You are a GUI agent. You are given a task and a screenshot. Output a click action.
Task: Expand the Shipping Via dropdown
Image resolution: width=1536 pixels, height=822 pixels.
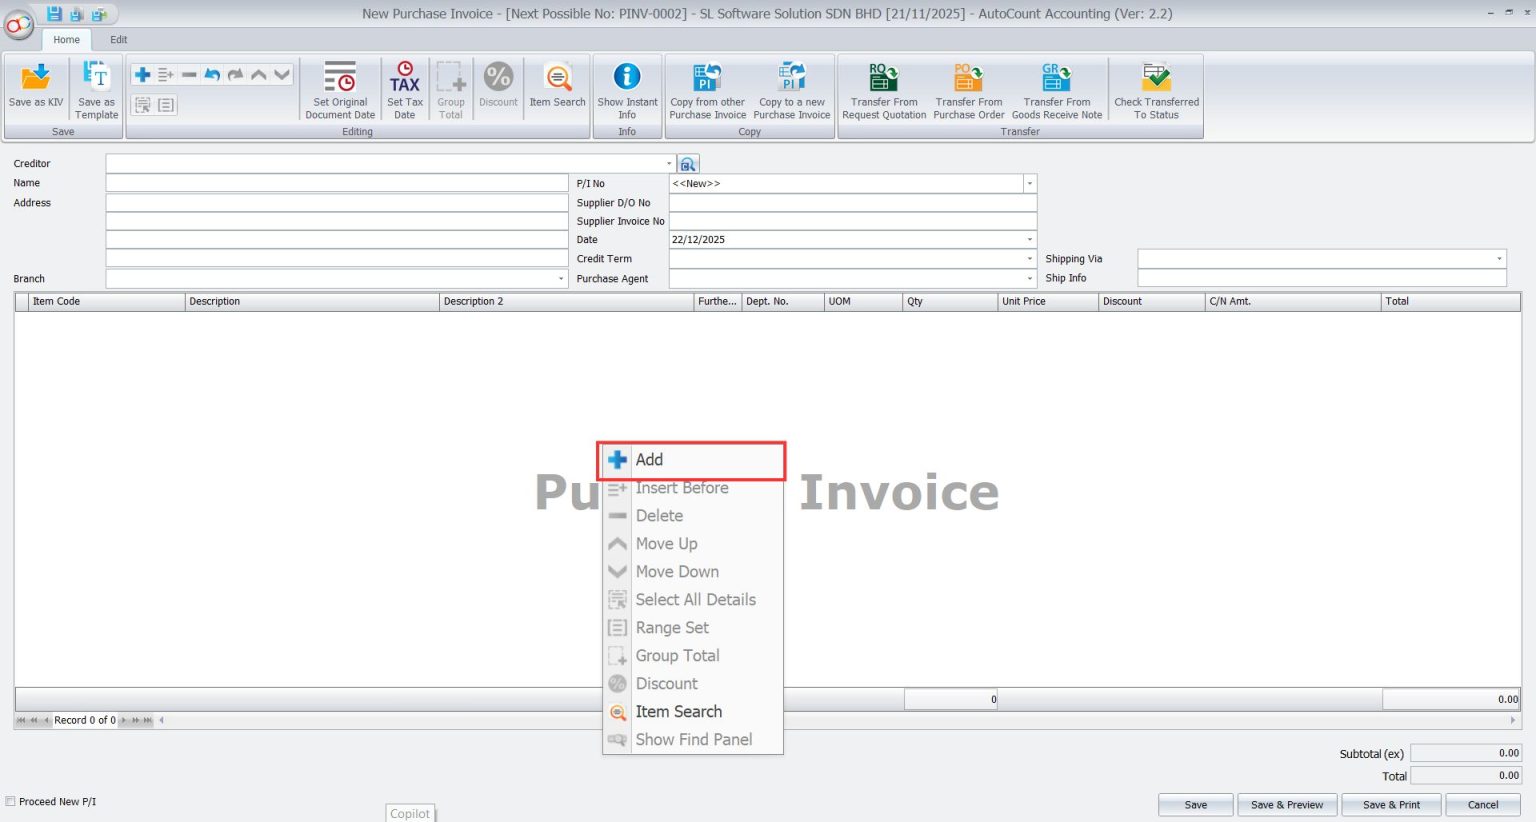(x=1498, y=258)
